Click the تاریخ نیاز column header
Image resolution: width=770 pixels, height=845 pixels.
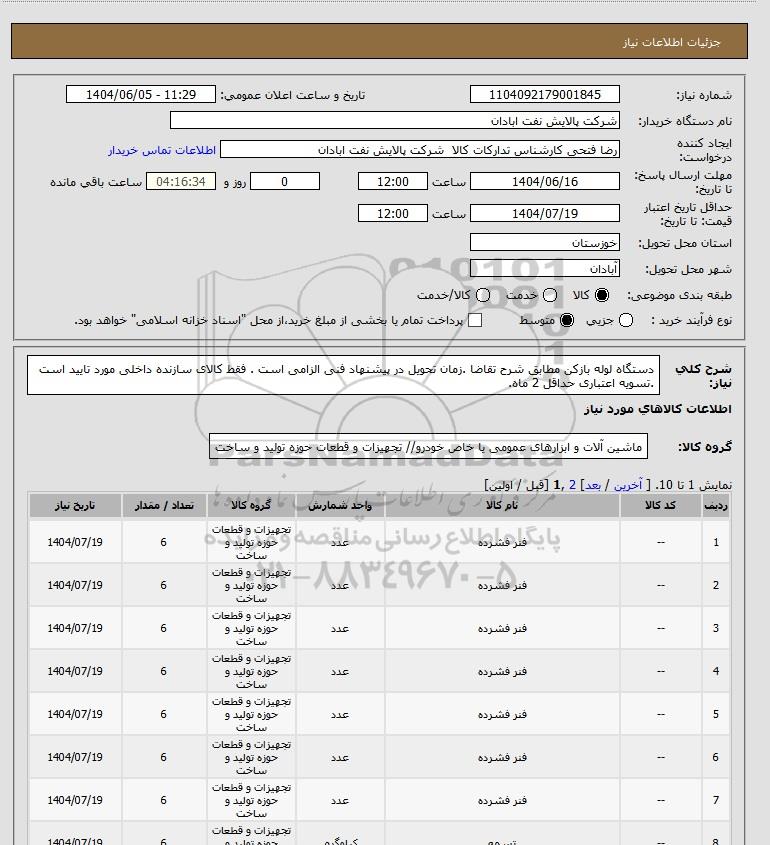coord(75,505)
